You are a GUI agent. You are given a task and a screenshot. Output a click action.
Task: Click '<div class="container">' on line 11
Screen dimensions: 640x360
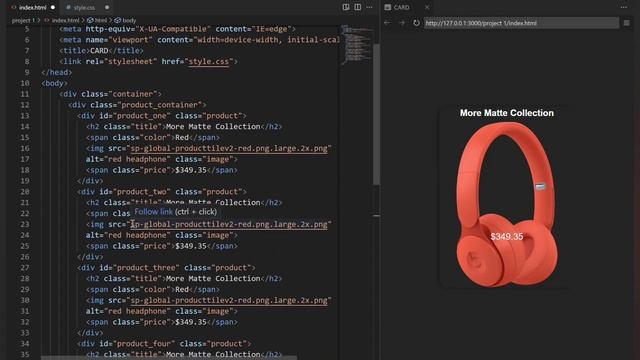[x=110, y=94]
